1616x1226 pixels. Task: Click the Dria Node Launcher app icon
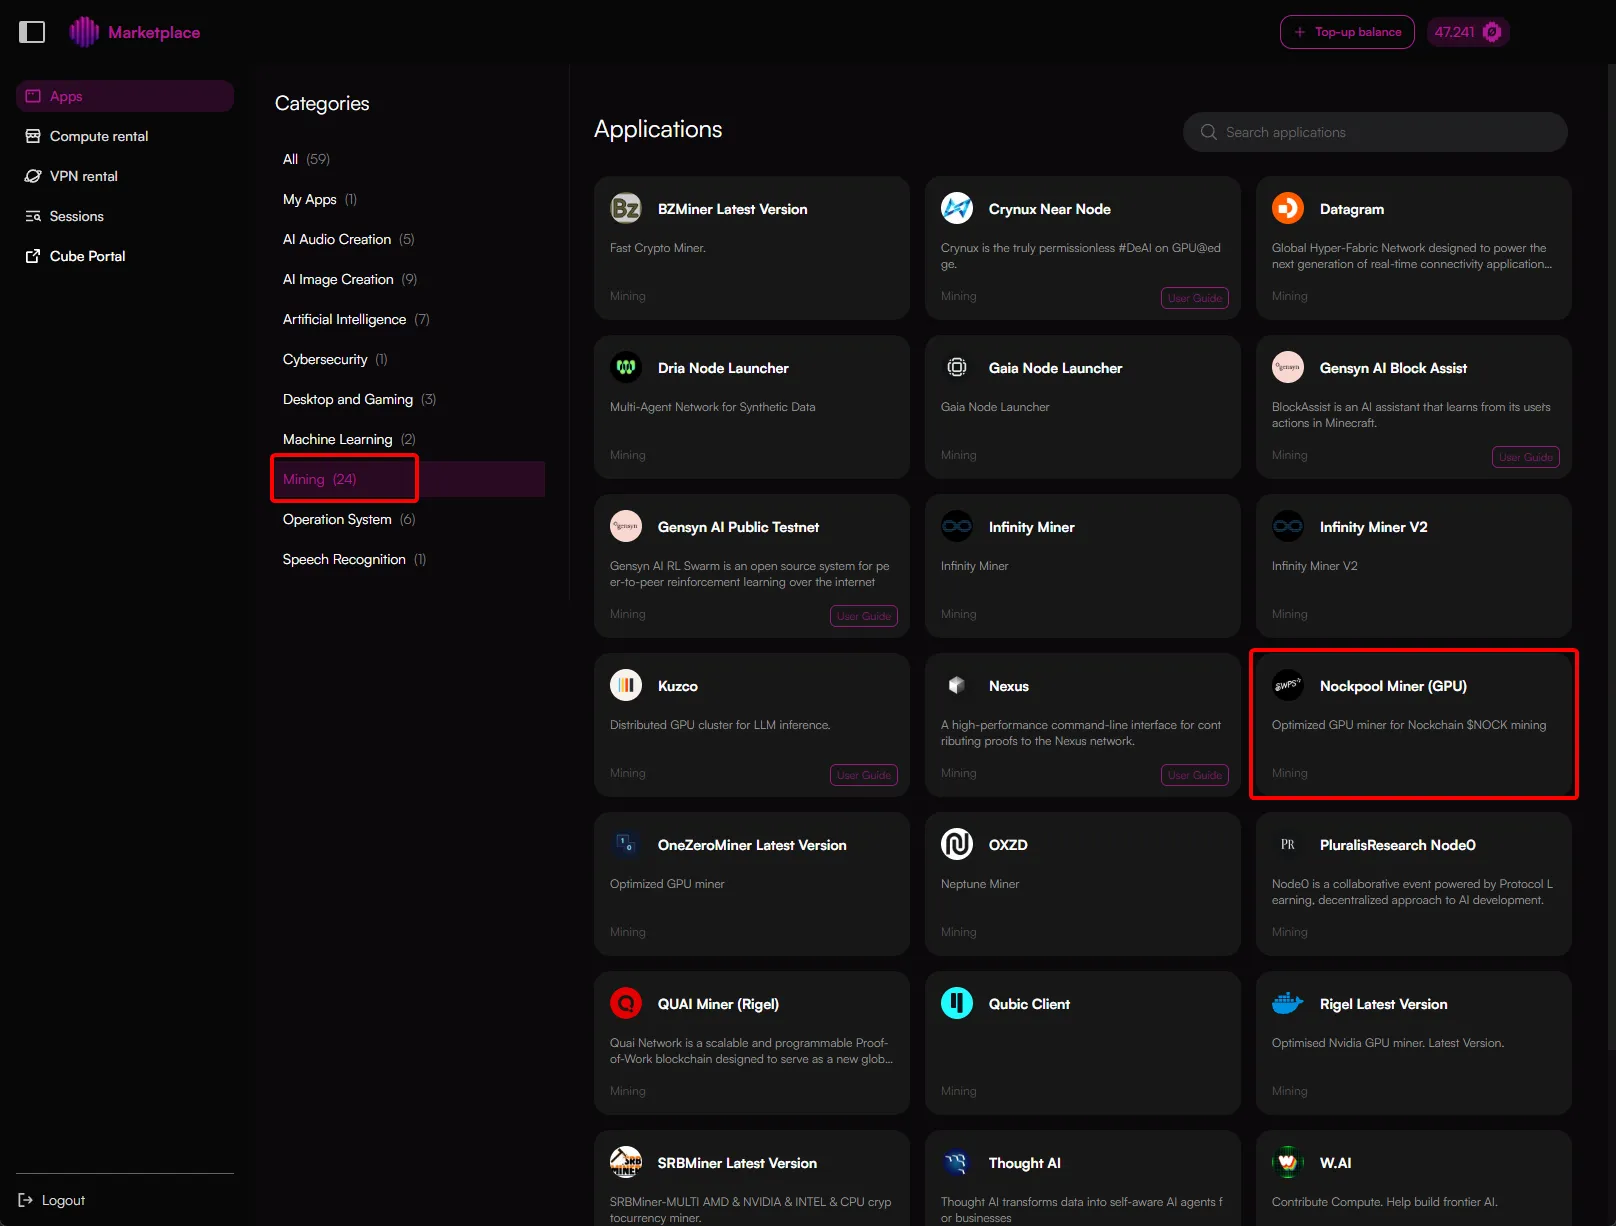tap(626, 367)
